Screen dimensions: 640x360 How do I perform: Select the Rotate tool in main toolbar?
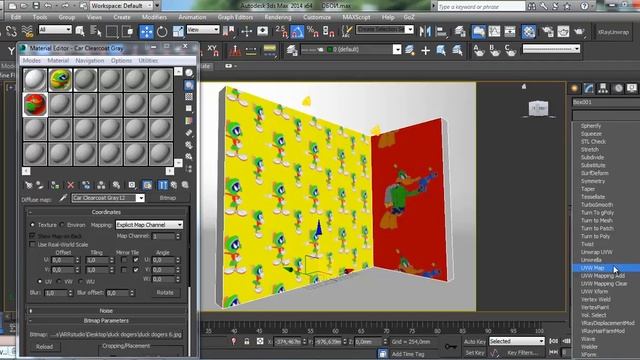pos(162,32)
